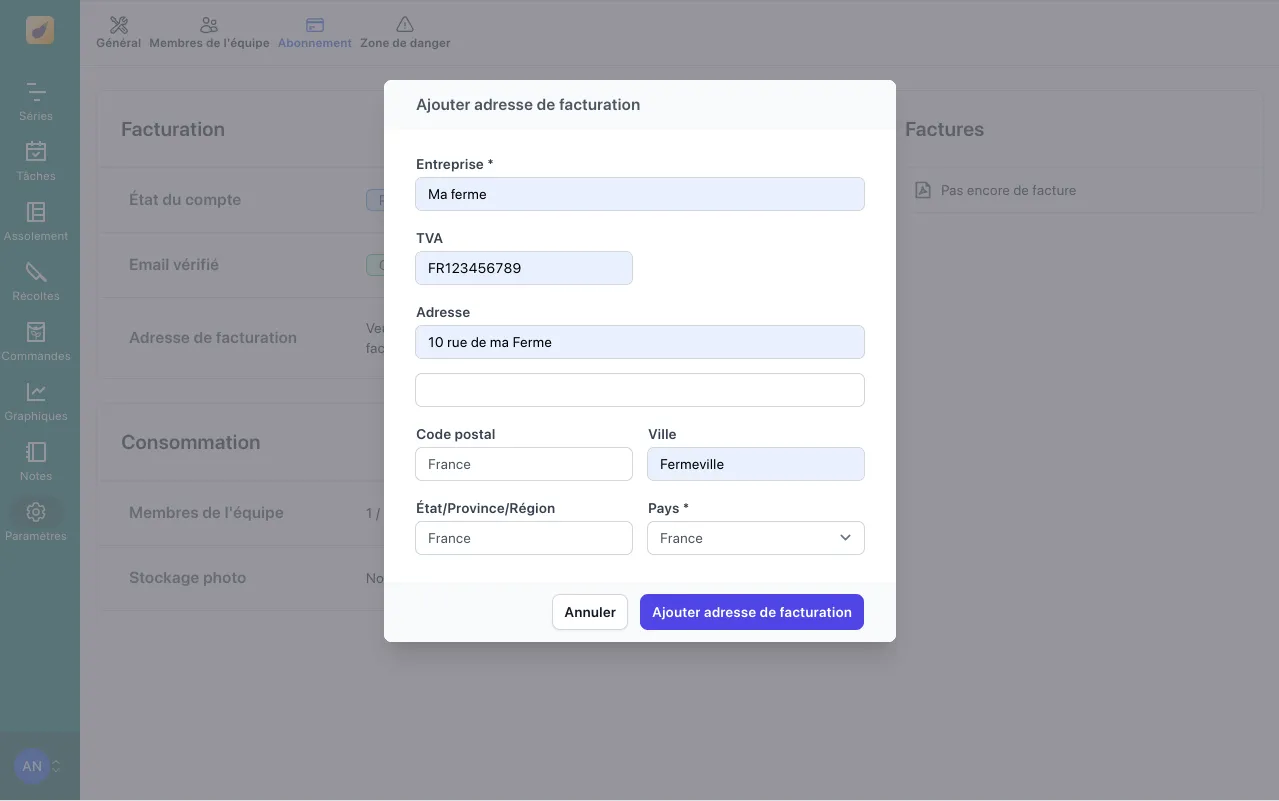Viewport: 1279px width, 801px height.
Task: Open the Assolement sidebar icon
Action: [x=36, y=212]
